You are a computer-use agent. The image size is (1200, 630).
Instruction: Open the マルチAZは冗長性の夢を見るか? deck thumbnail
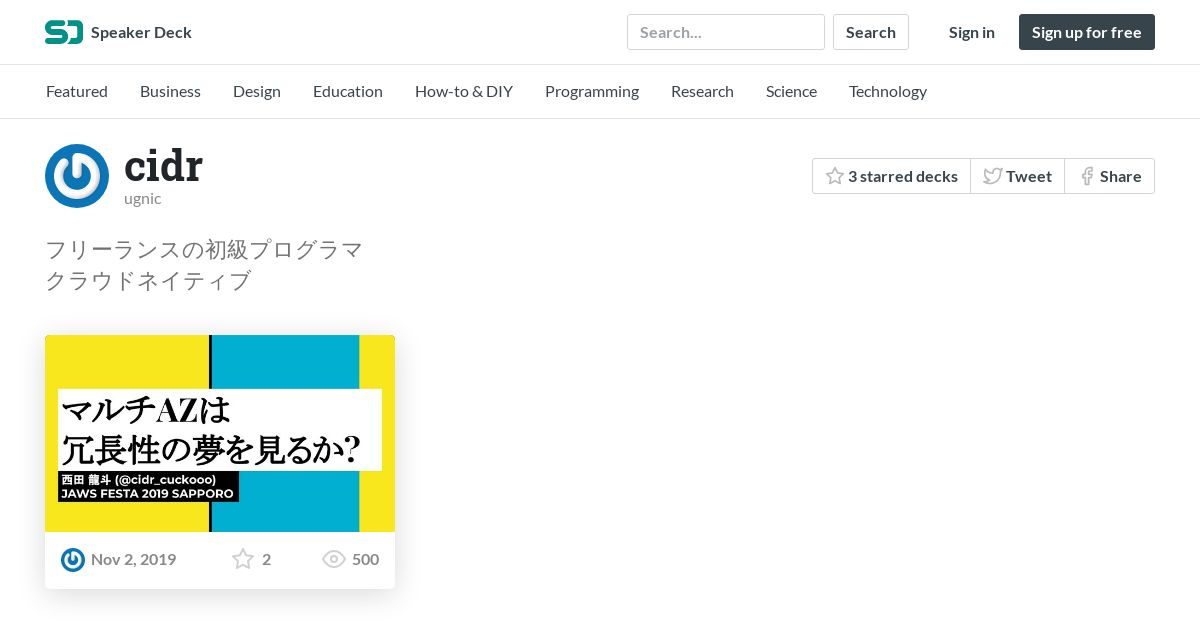(x=220, y=433)
